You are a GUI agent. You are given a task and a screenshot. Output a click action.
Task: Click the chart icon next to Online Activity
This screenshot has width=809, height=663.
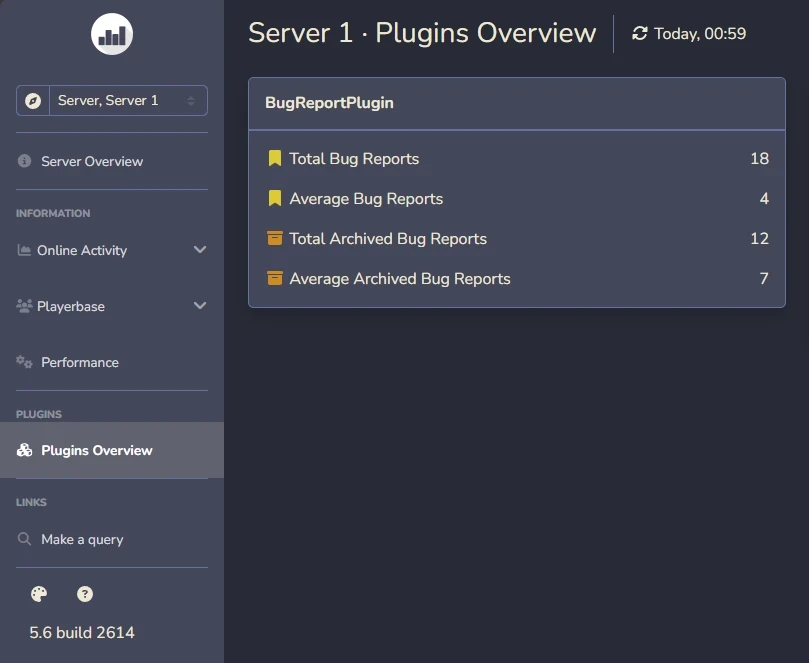tap(24, 250)
